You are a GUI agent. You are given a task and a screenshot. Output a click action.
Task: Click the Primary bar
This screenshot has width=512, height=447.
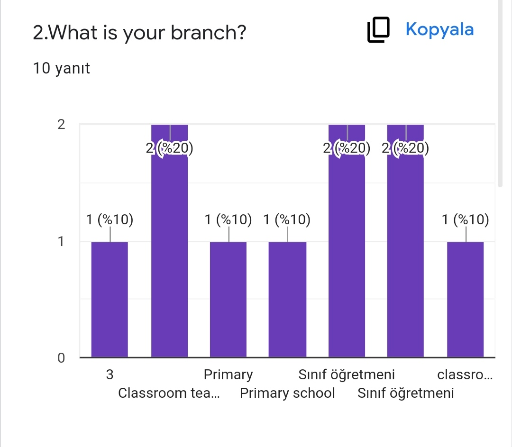pos(228,300)
